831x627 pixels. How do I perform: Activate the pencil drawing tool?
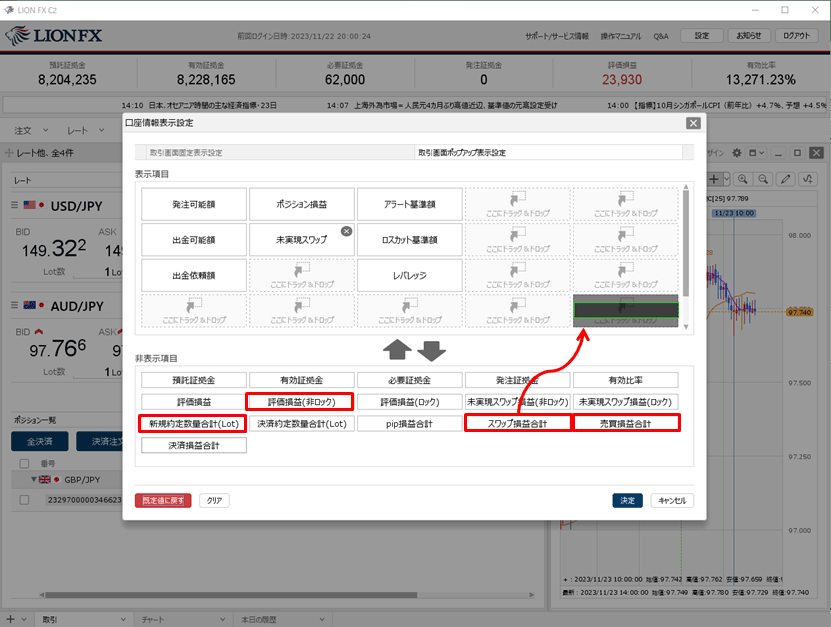tap(785, 179)
